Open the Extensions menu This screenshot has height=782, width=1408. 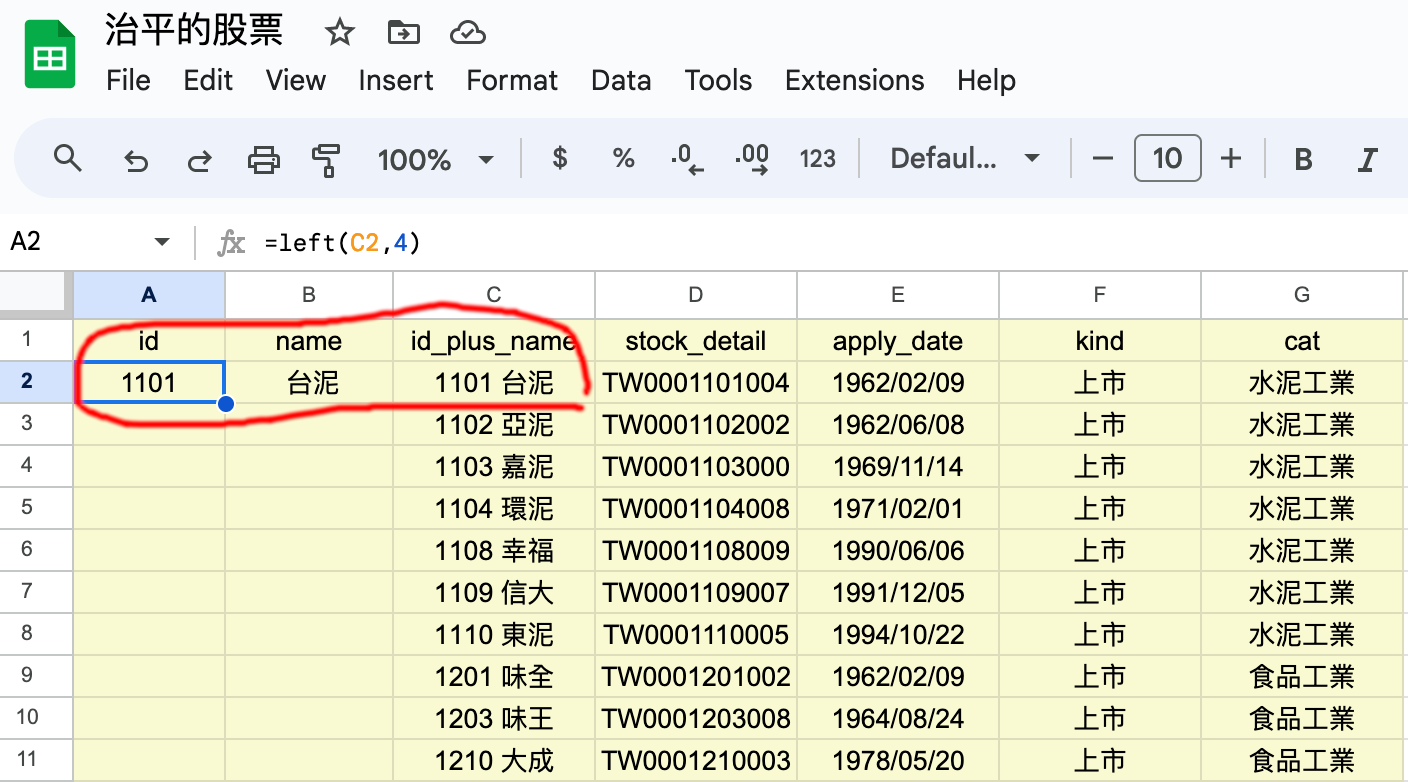854,80
